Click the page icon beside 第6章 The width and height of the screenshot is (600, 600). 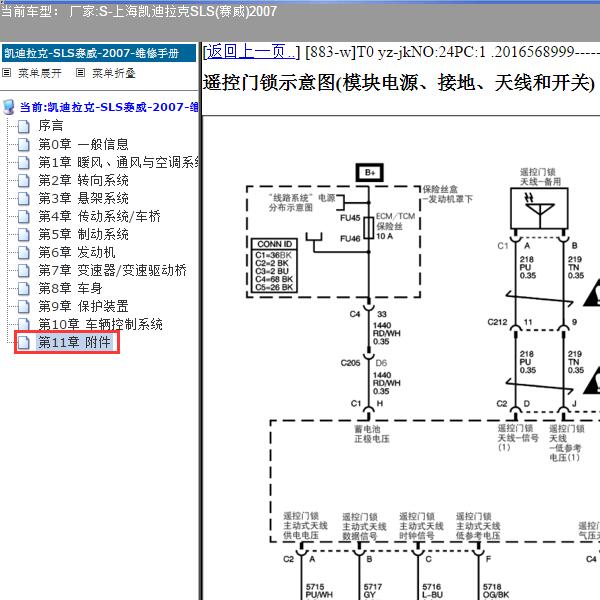click(24, 252)
